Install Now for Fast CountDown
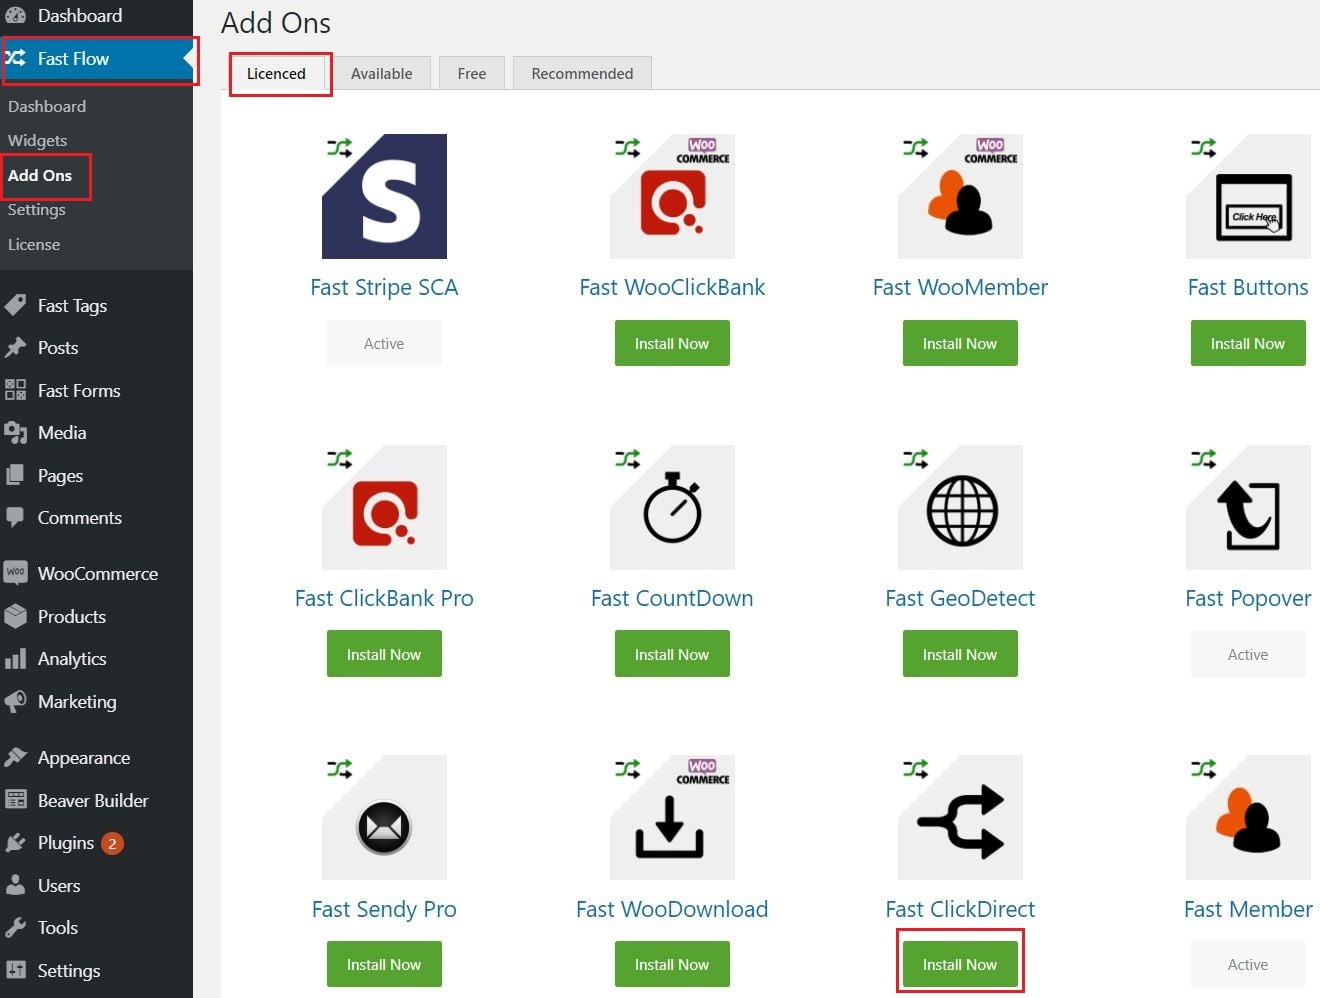The height and width of the screenshot is (998, 1320). (672, 654)
